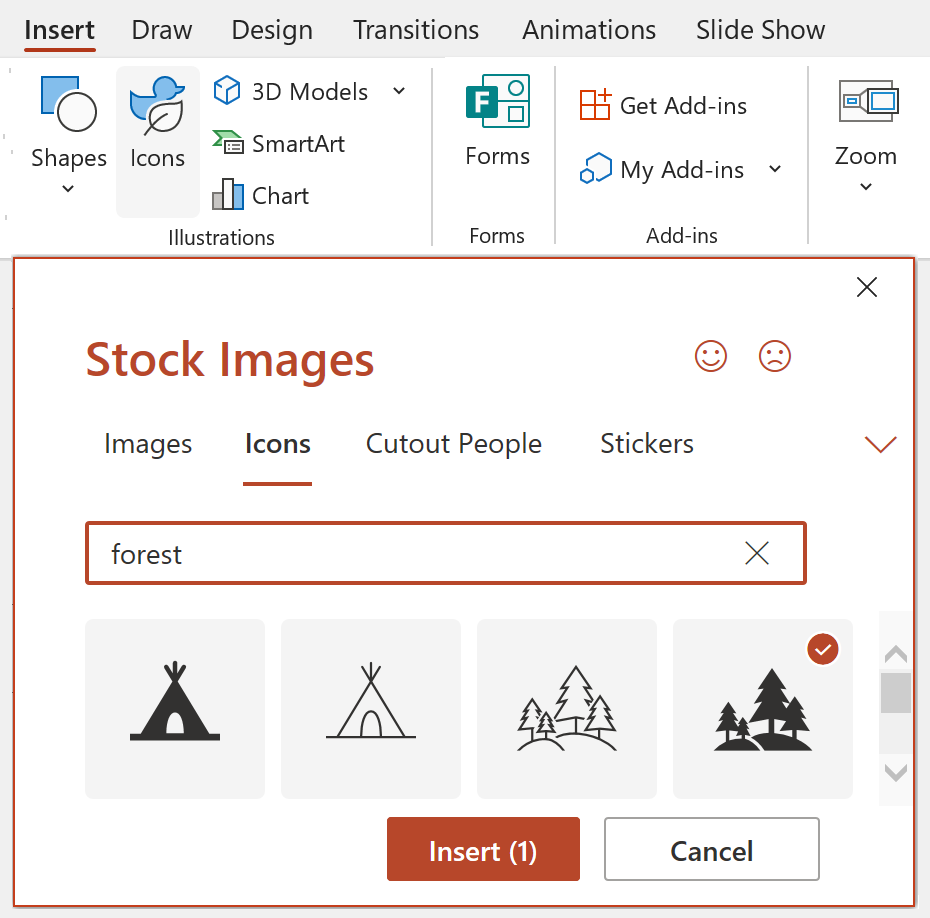The width and height of the screenshot is (930, 918).
Task: Collapse the Stock Images category chevron
Action: click(x=880, y=444)
